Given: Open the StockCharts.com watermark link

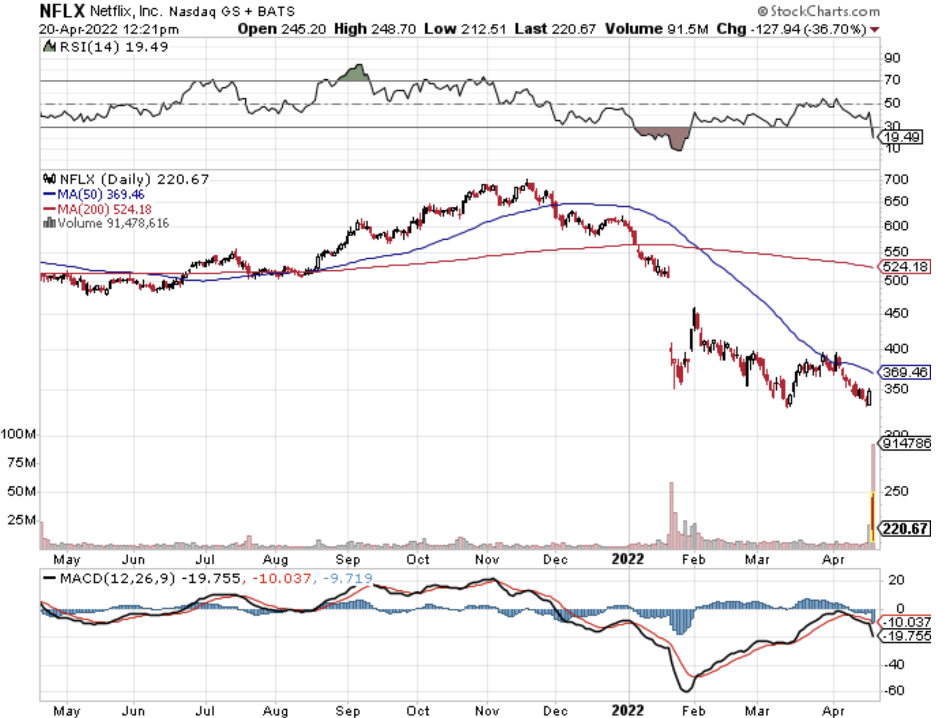Looking at the screenshot, I should (x=868, y=10).
